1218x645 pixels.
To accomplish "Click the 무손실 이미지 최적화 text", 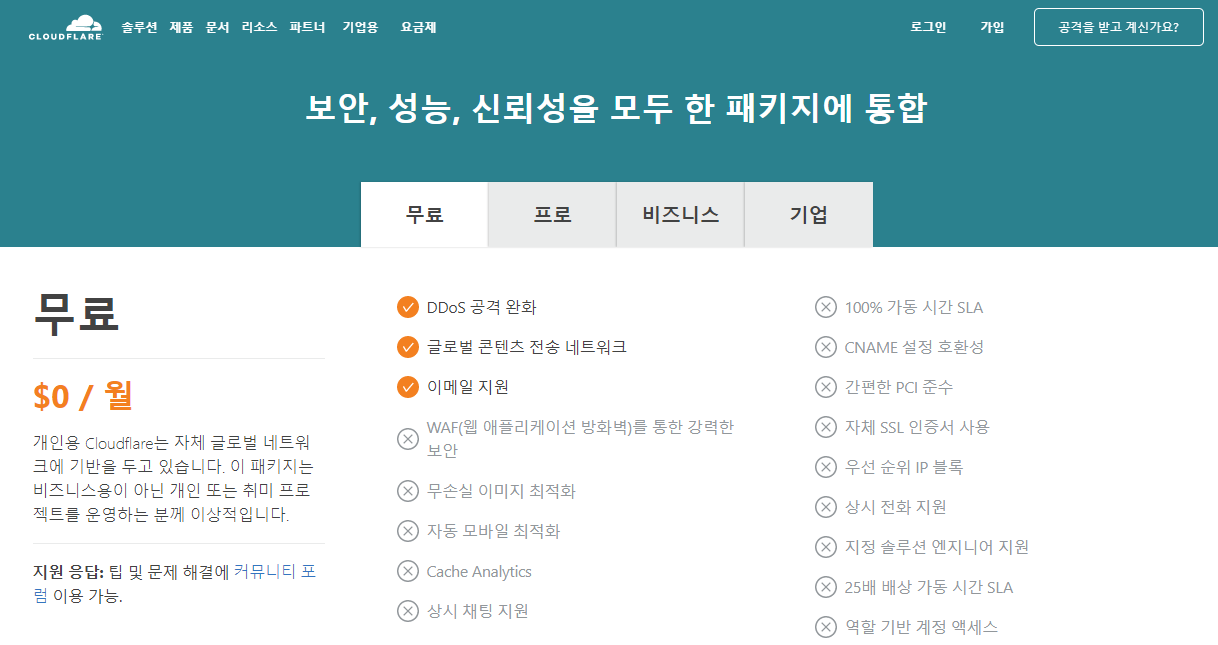I will (x=501, y=491).
